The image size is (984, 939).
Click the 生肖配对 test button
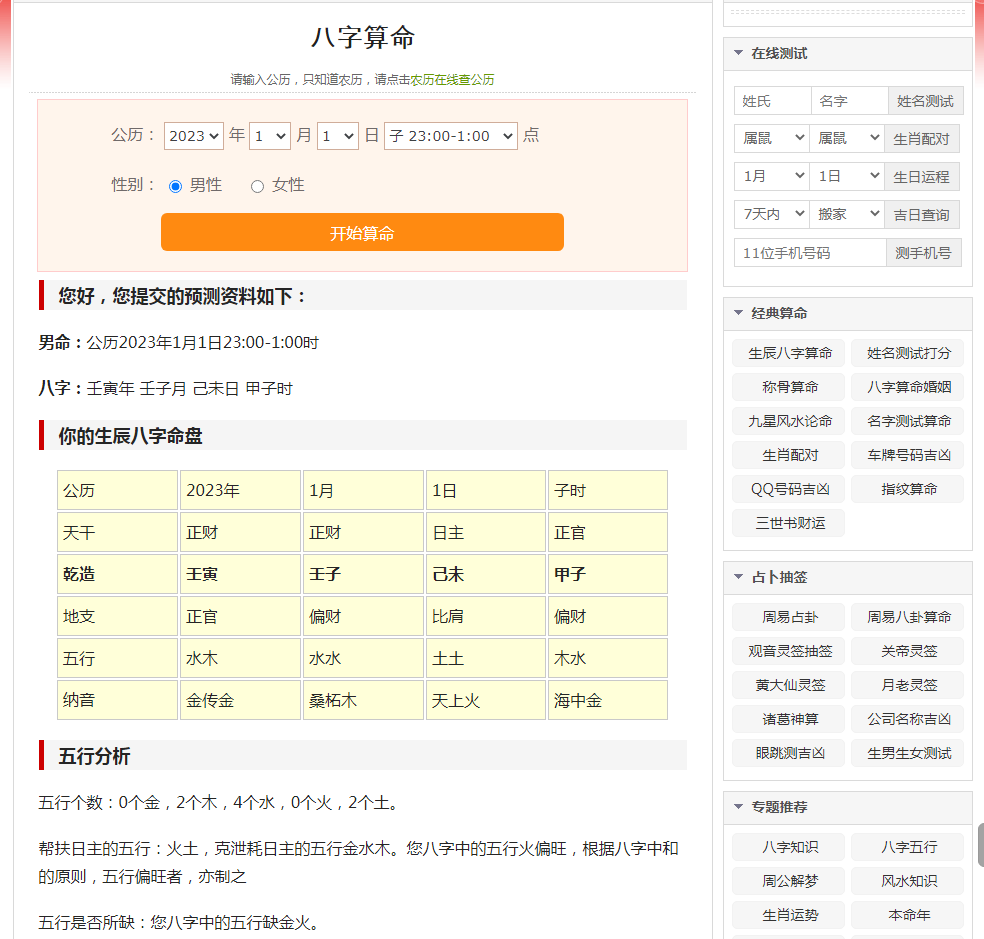921,138
